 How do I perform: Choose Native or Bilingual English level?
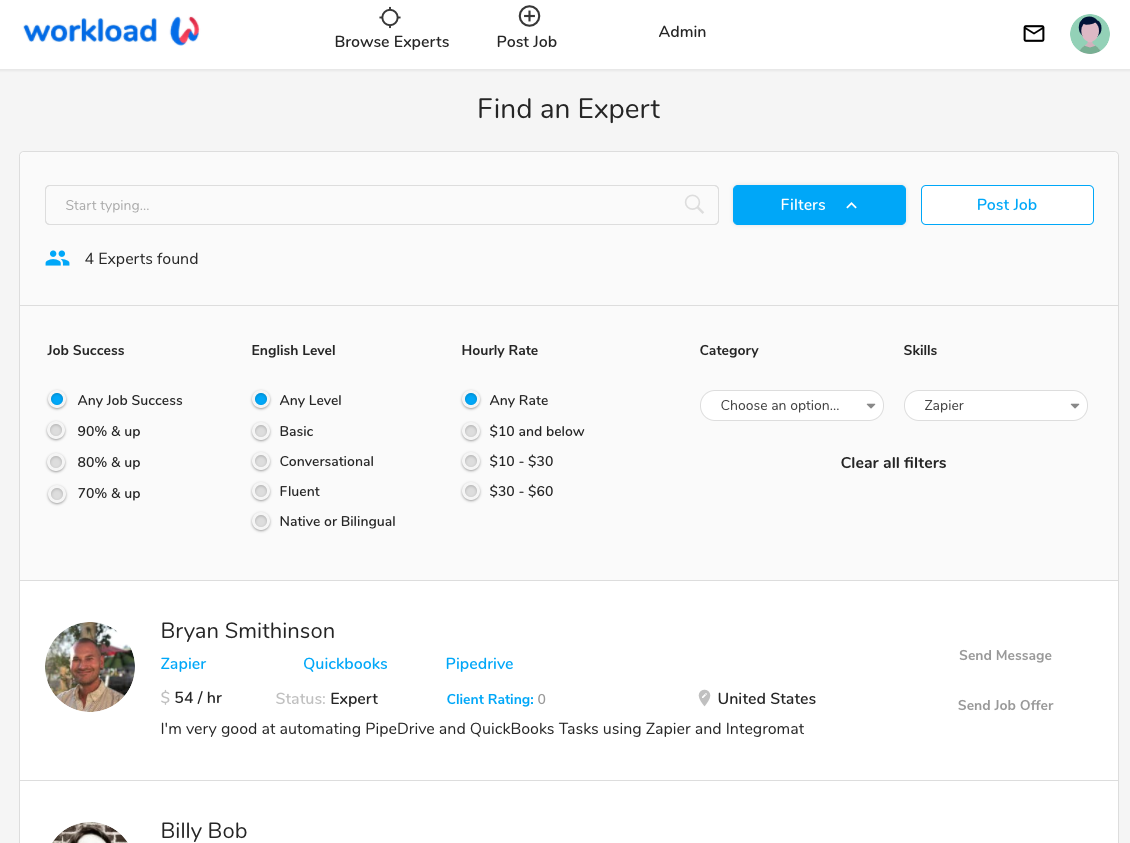pyautogui.click(x=261, y=521)
